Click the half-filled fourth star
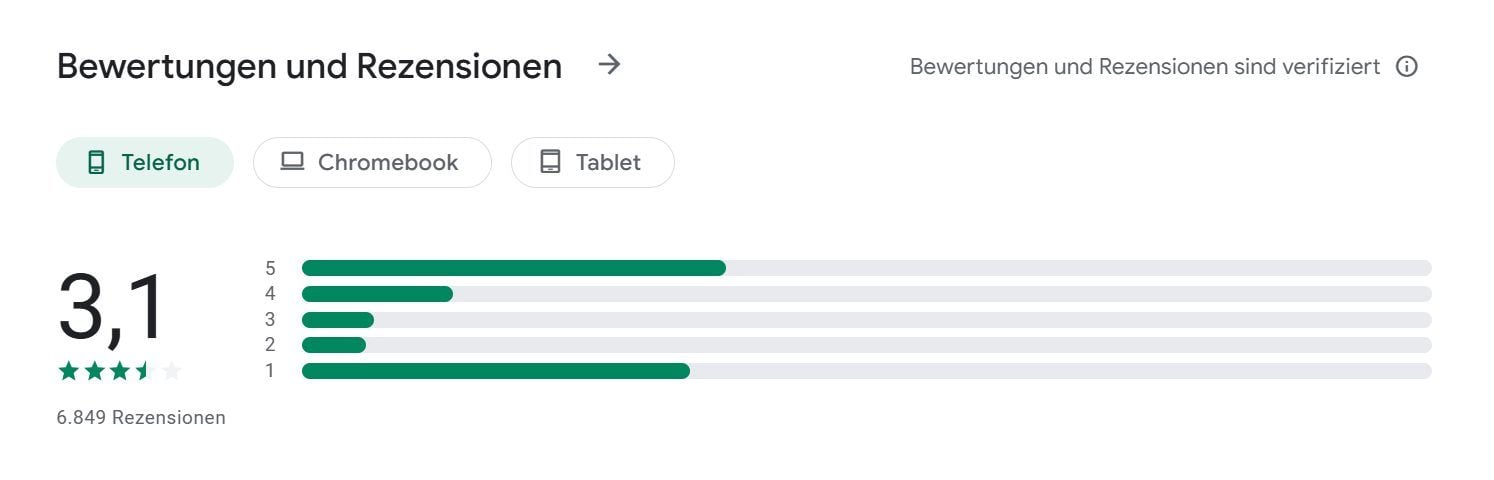This screenshot has width=1494, height=480. (x=145, y=371)
